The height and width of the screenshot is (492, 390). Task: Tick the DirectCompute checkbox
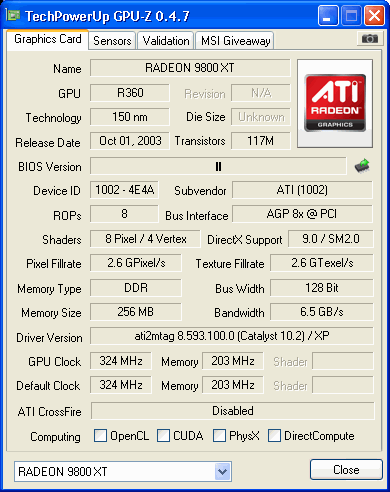[274, 436]
